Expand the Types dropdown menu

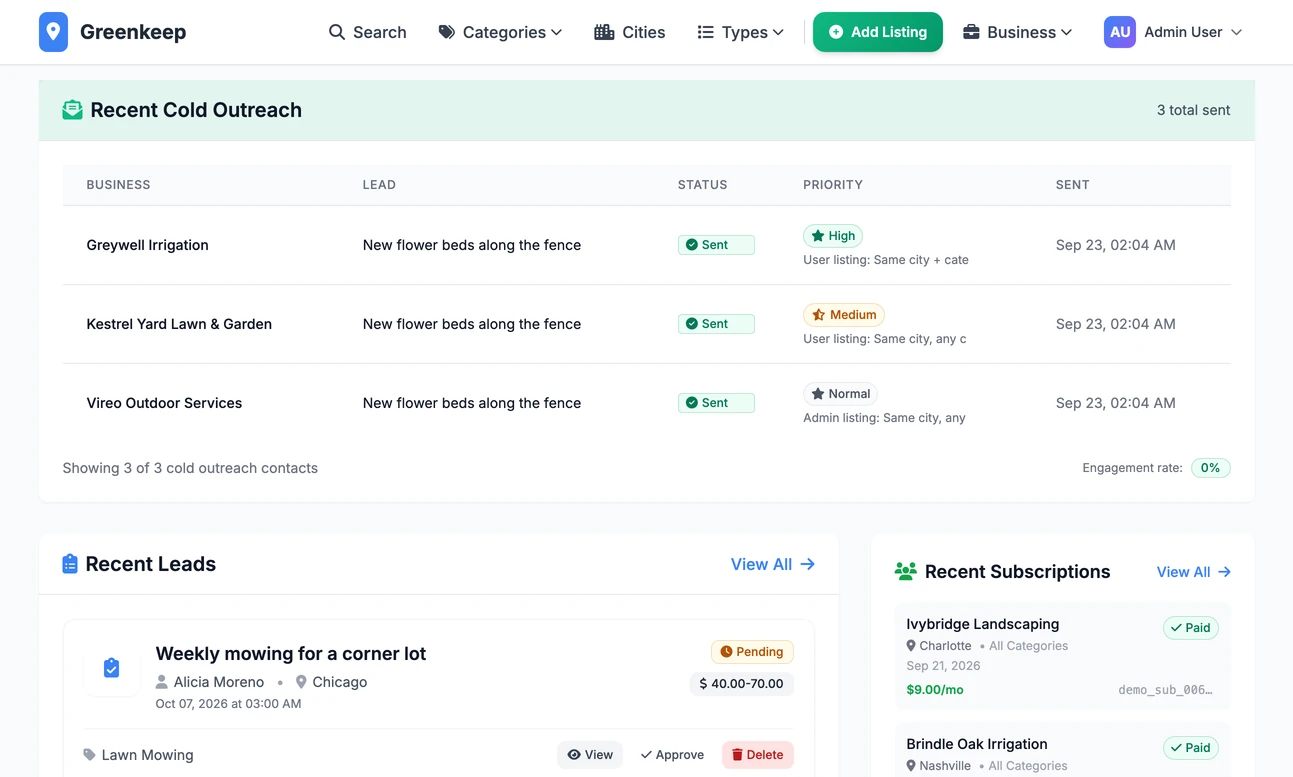pyautogui.click(x=741, y=32)
